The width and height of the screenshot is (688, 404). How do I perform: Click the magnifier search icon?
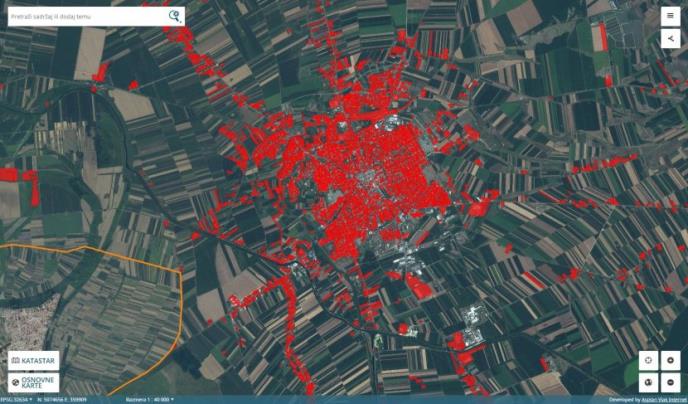coord(175,16)
